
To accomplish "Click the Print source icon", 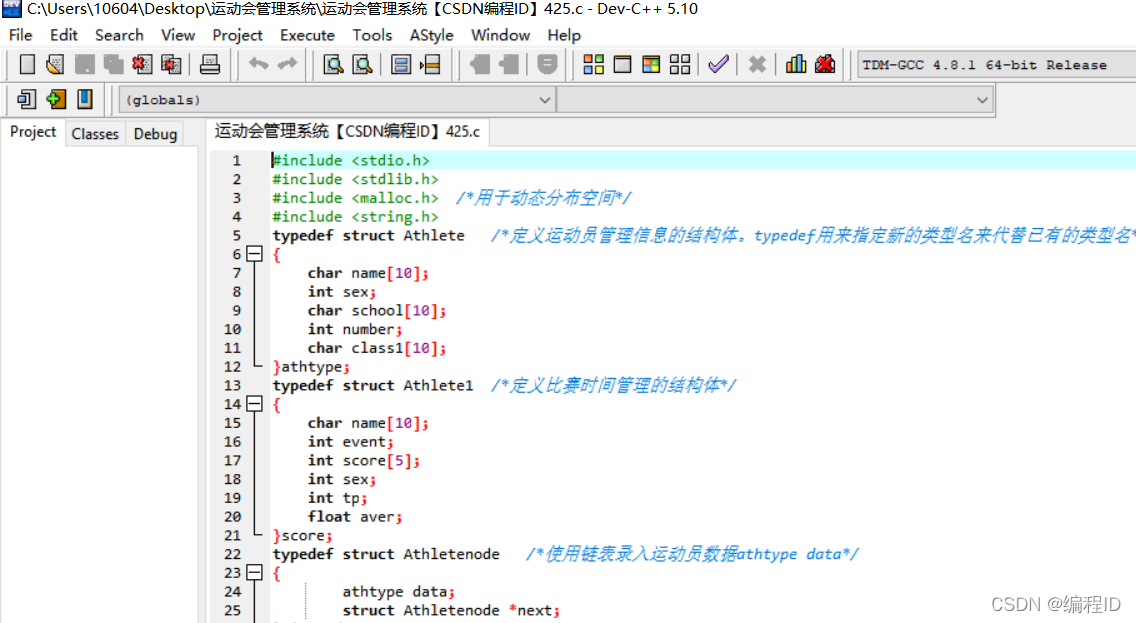I will click(x=209, y=63).
